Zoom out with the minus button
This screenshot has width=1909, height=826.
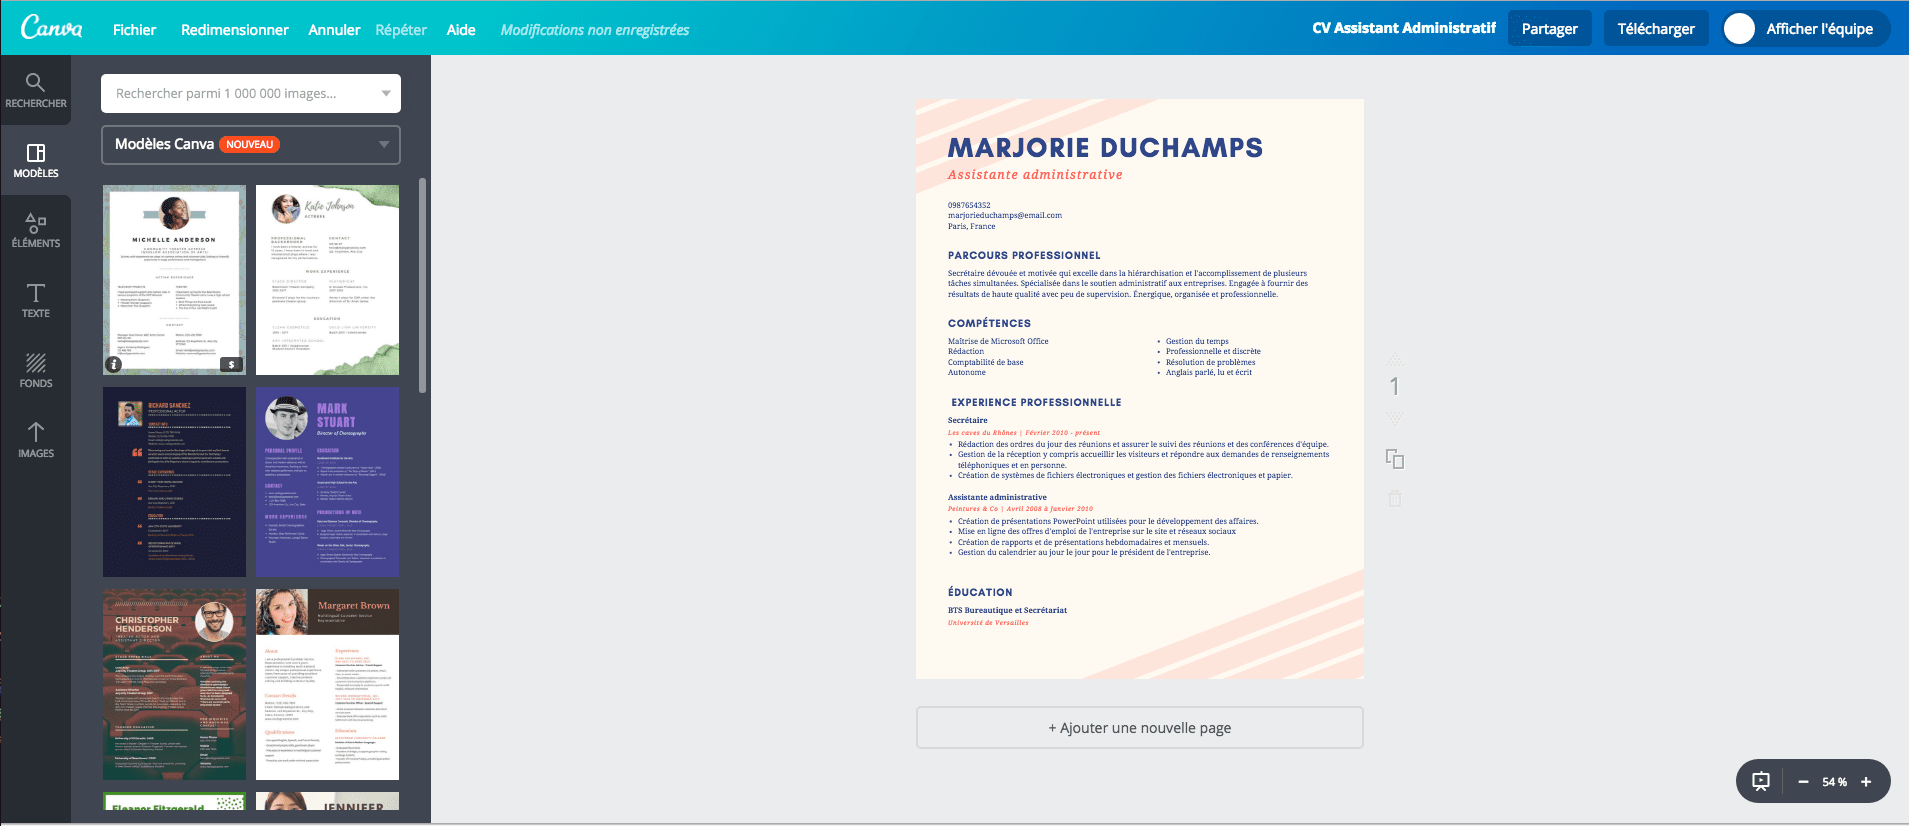click(x=1803, y=782)
